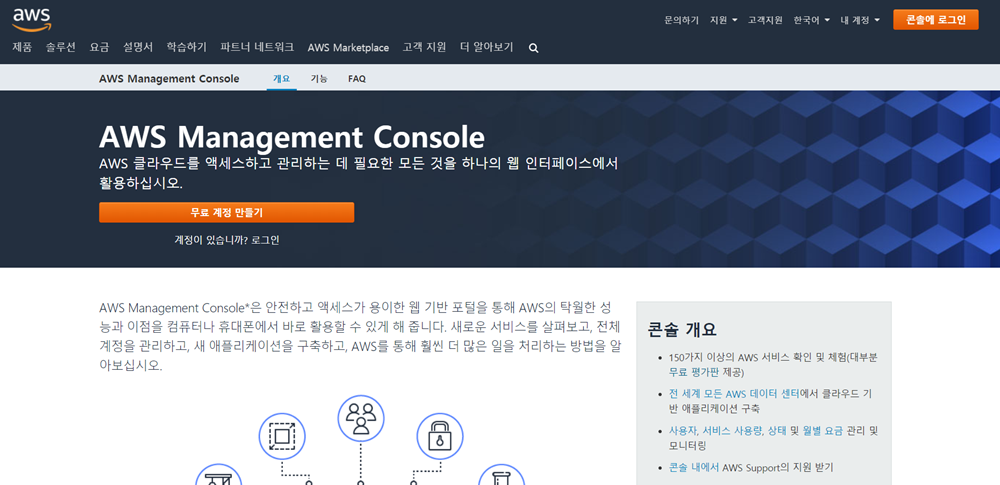
Task: Open the 더 알아보기 menu
Action: [x=487, y=47]
